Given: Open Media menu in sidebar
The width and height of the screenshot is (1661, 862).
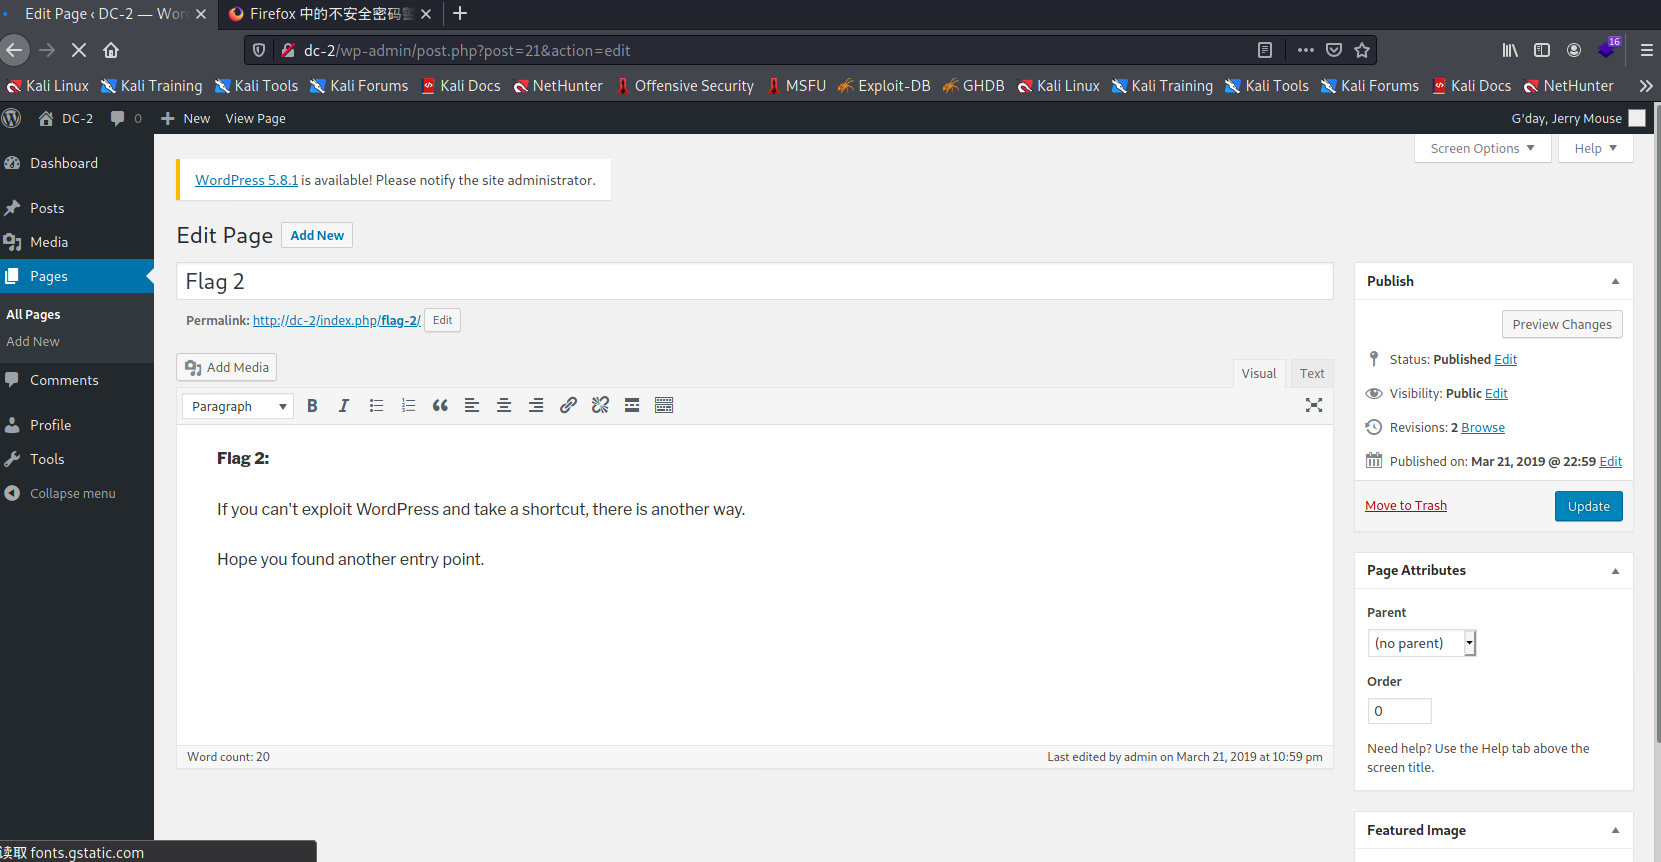Looking at the screenshot, I should pyautogui.click(x=49, y=242).
